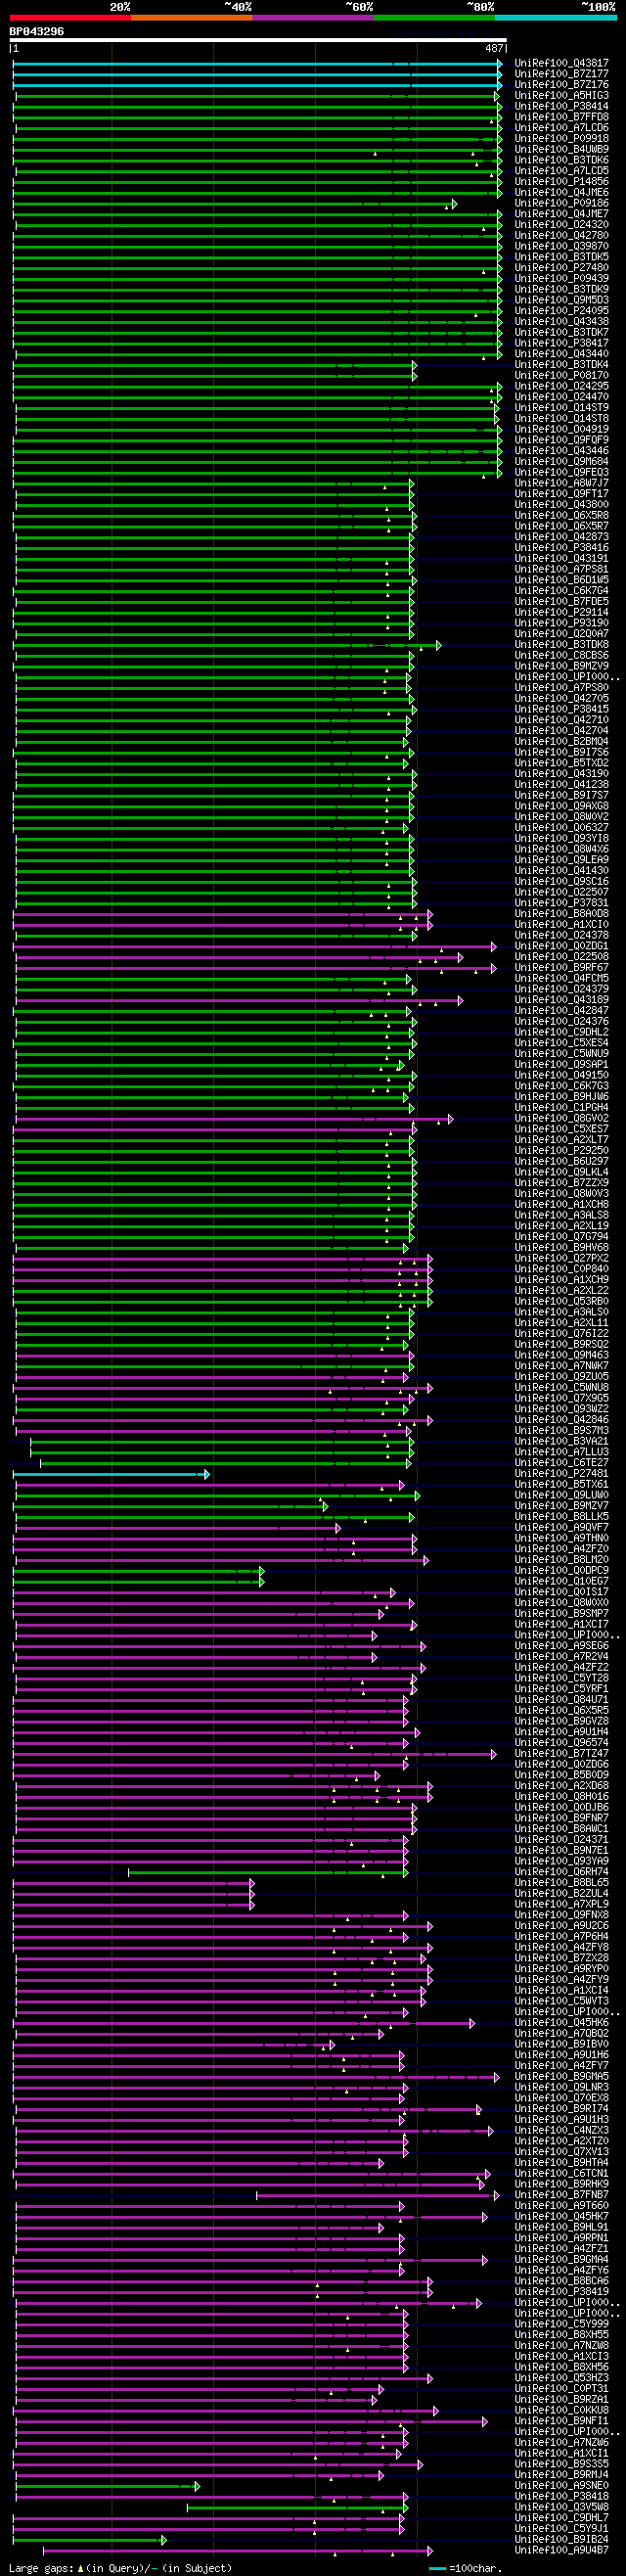Select hit label UniRef100_B9RF67
626x2576 pixels.
(x=562, y=968)
